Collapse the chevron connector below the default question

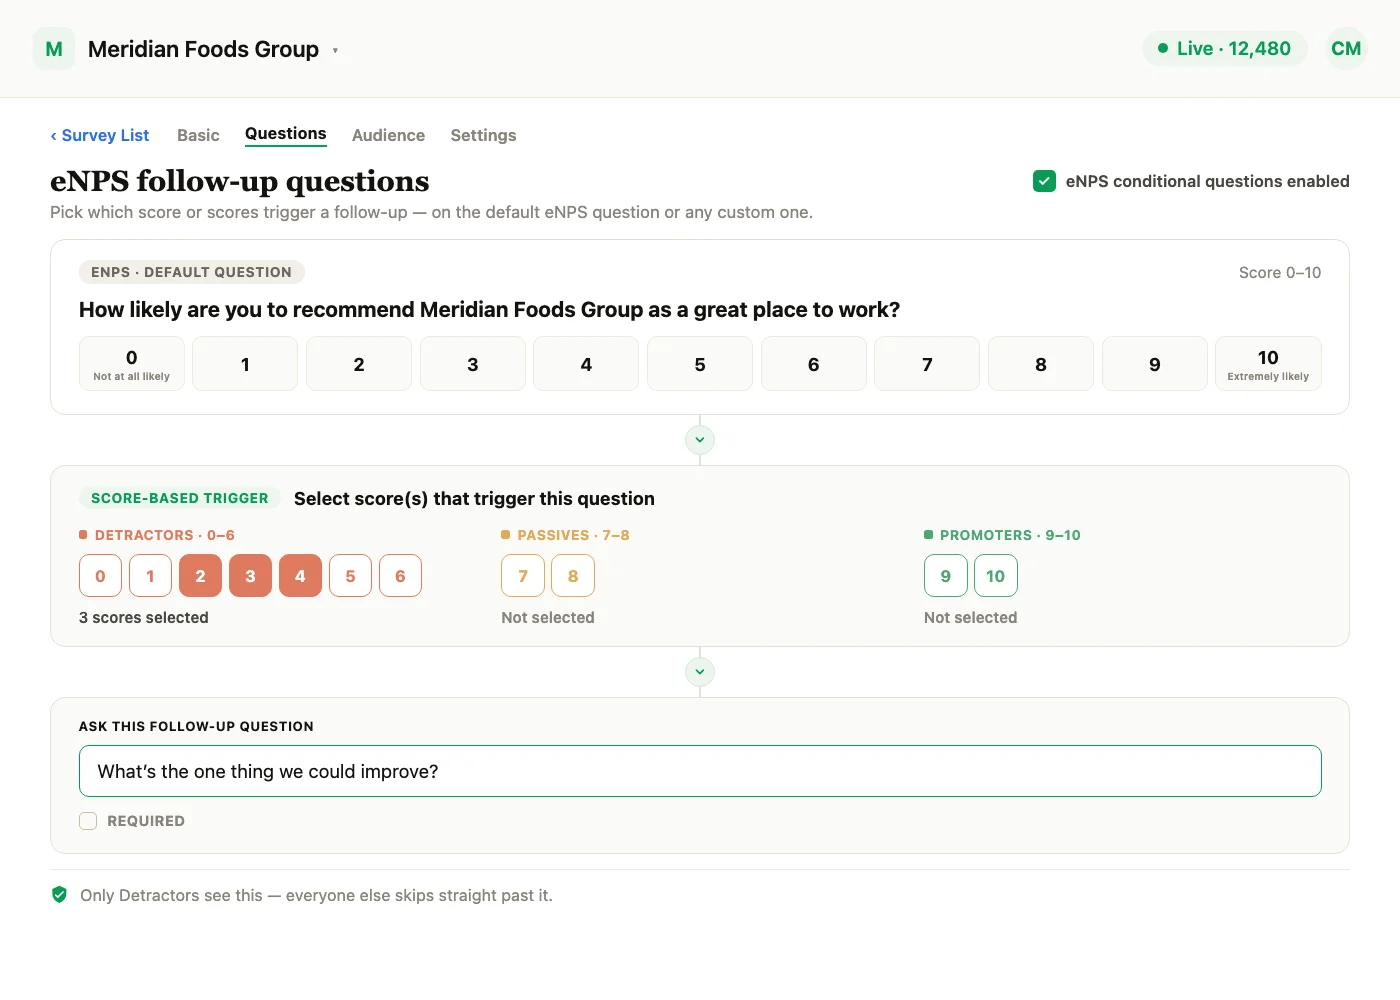click(700, 440)
